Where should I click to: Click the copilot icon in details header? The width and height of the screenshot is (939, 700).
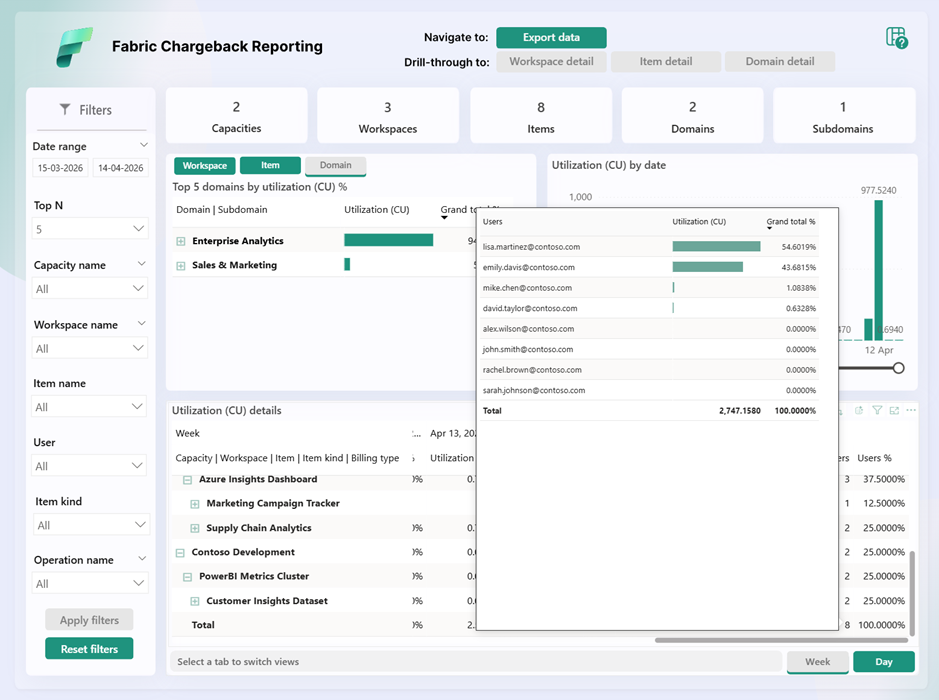tap(859, 410)
